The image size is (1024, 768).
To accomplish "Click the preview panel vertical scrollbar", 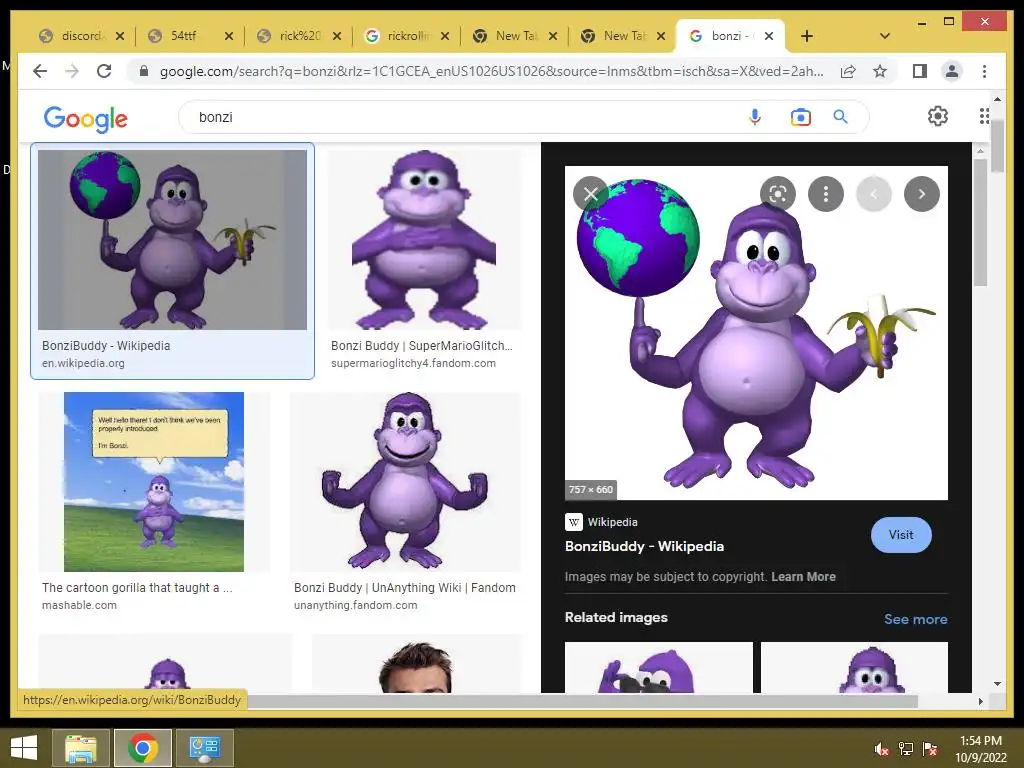I will tap(980, 222).
